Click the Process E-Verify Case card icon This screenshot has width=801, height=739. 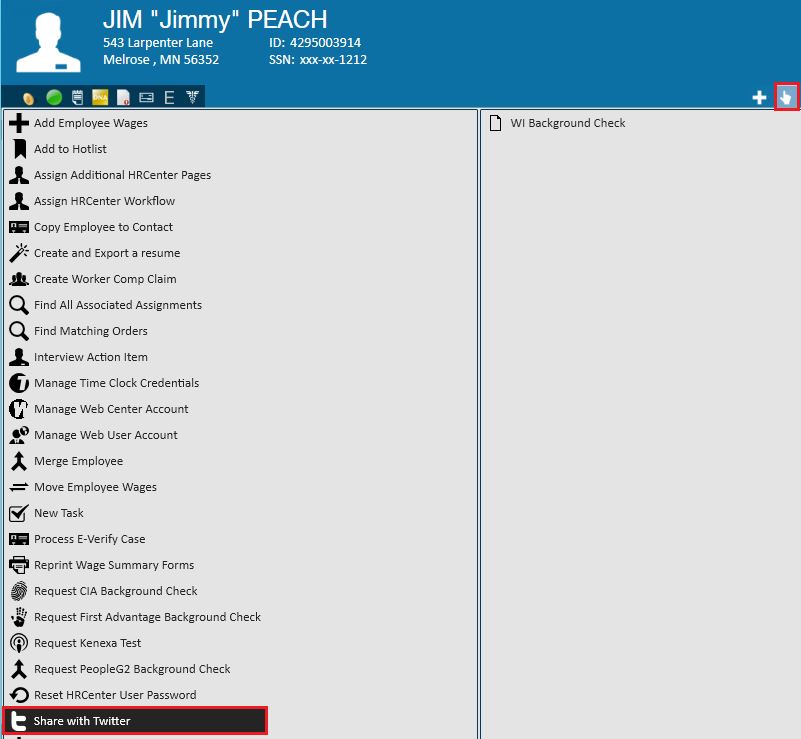pyautogui.click(x=19, y=539)
